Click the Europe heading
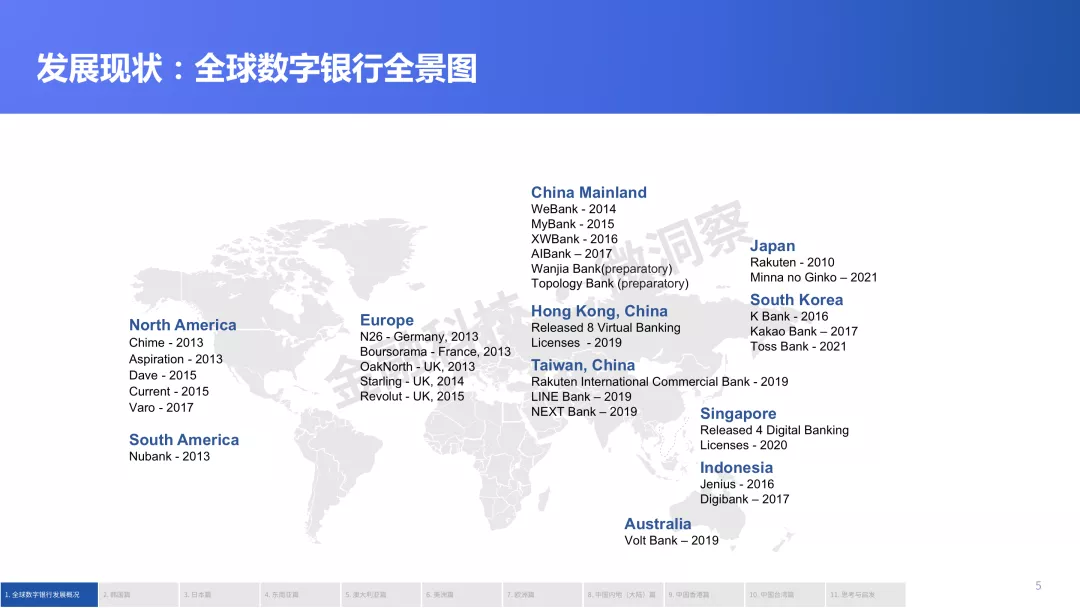1080x608 pixels. (386, 320)
